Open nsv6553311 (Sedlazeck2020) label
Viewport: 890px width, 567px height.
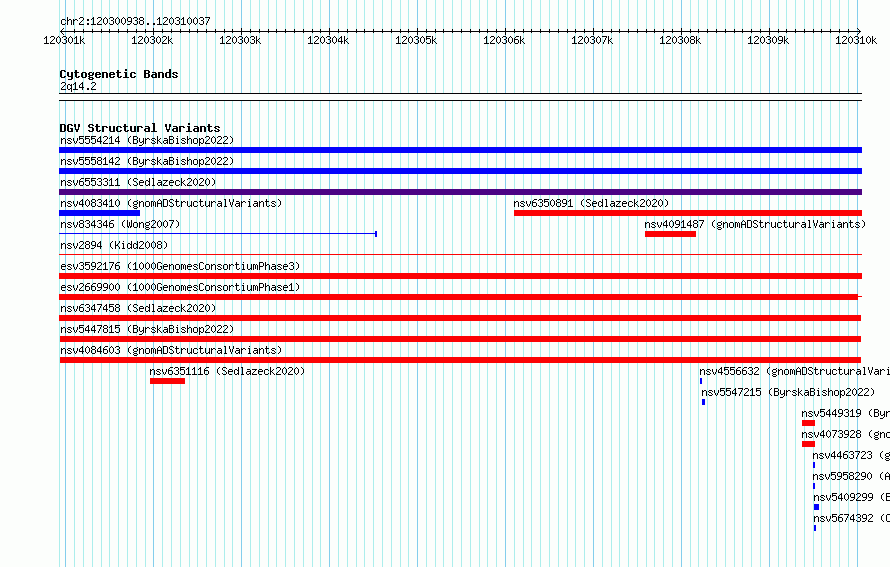pos(138,182)
